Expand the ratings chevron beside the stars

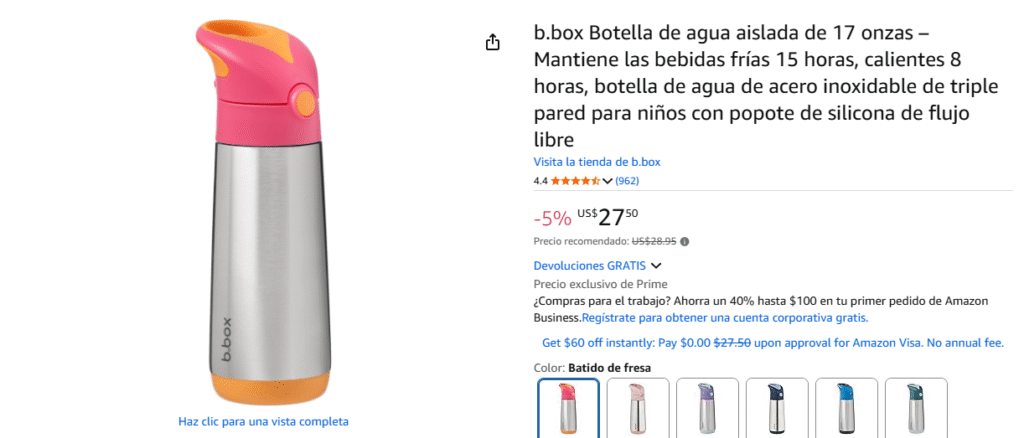607,181
